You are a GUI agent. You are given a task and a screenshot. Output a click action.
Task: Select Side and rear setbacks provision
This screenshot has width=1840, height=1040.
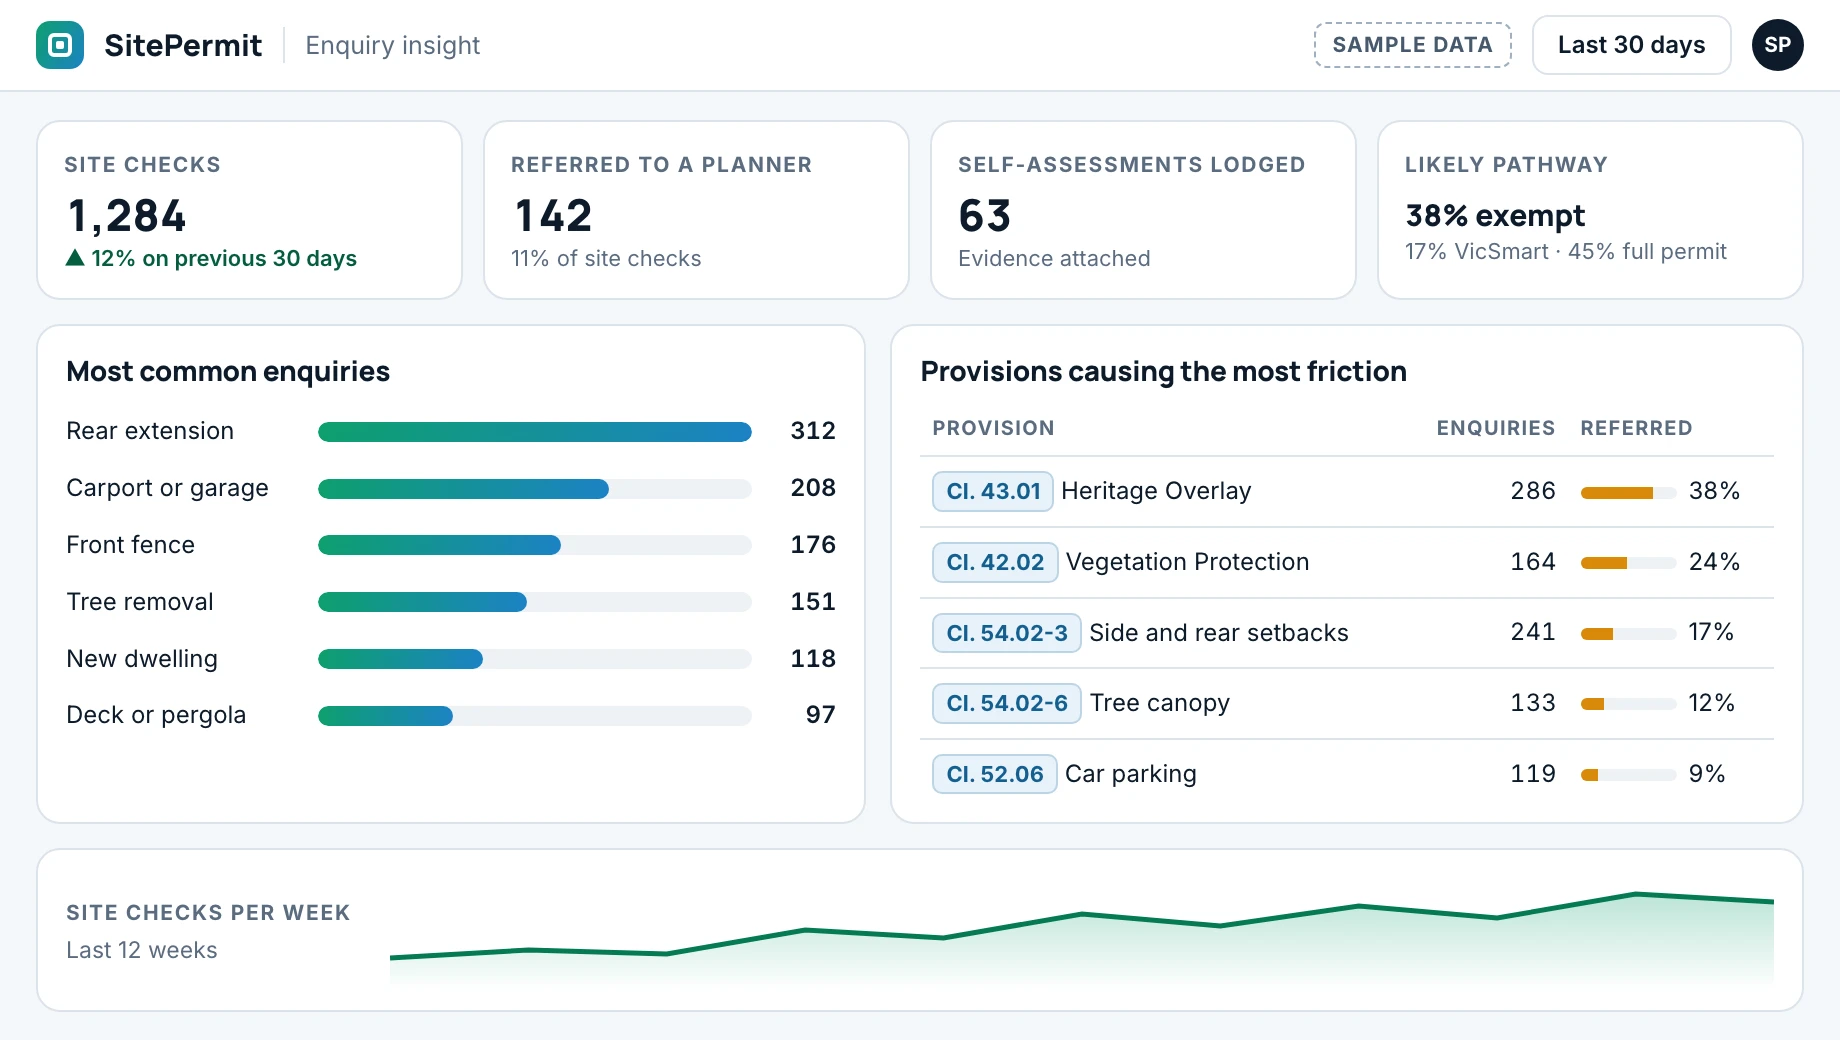pyautogui.click(x=1218, y=633)
